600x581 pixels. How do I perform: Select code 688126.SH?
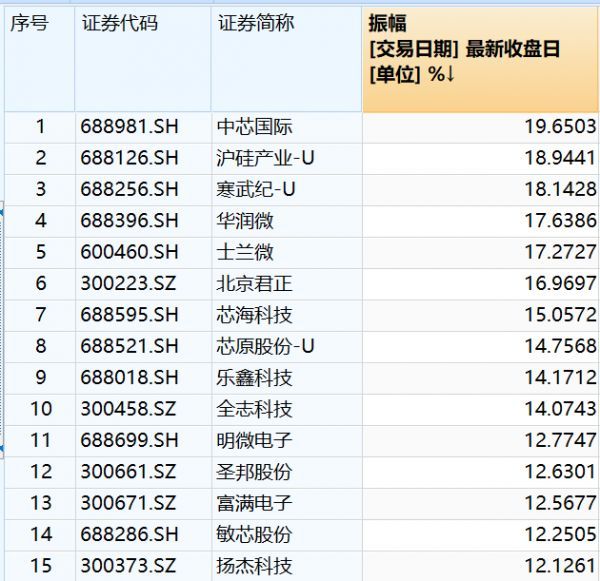tap(129, 158)
